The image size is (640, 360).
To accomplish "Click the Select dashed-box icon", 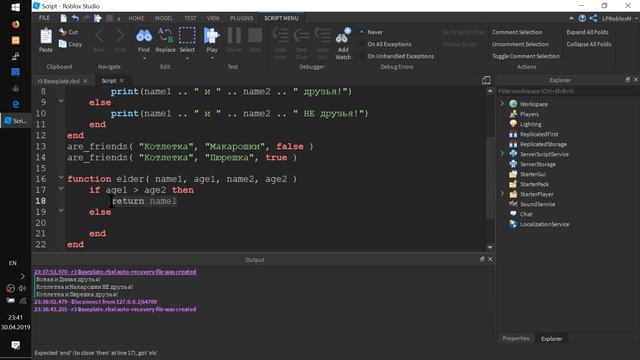I will (187, 36).
